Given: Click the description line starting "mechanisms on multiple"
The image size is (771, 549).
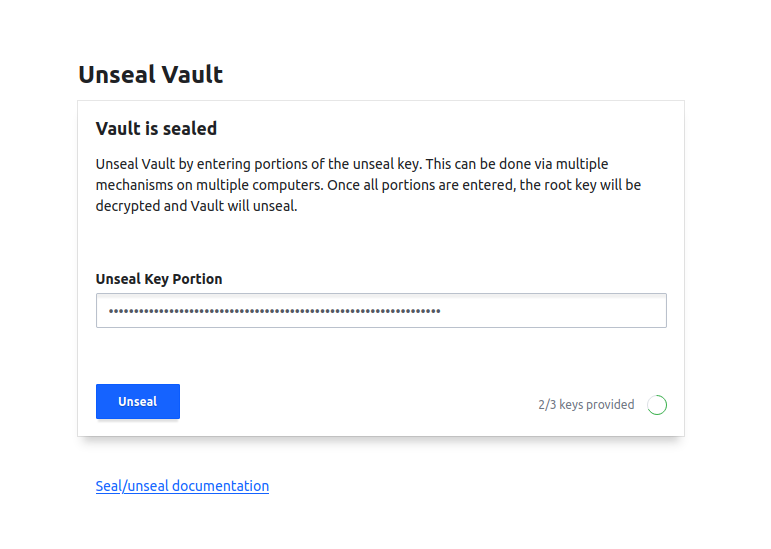Looking at the screenshot, I should pyautogui.click(x=367, y=186).
